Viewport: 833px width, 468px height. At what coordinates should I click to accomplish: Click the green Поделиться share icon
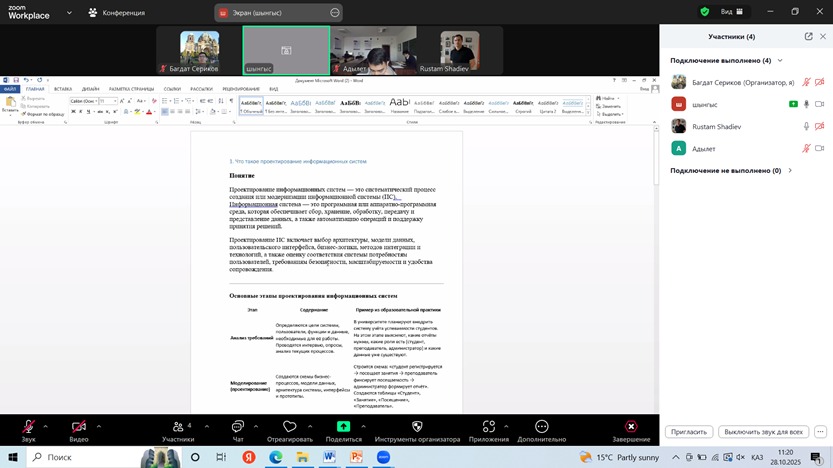click(x=343, y=427)
